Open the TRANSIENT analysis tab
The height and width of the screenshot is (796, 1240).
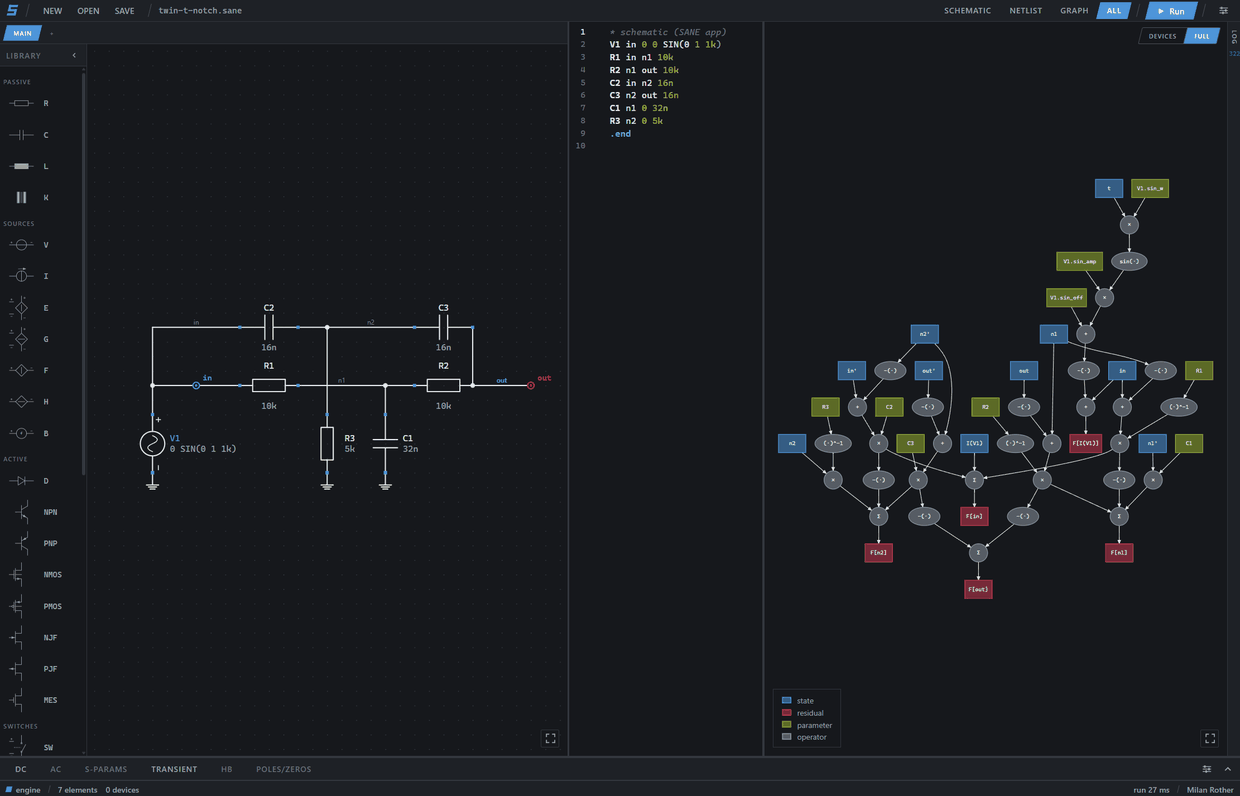pos(174,769)
